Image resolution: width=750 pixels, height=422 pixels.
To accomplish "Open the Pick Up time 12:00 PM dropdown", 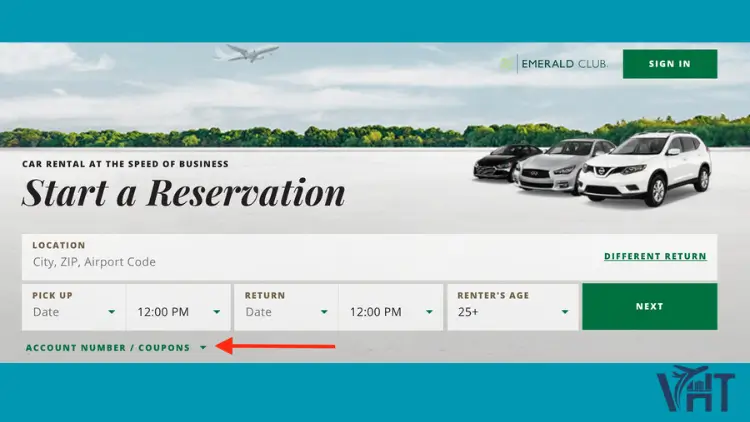I will [176, 312].
